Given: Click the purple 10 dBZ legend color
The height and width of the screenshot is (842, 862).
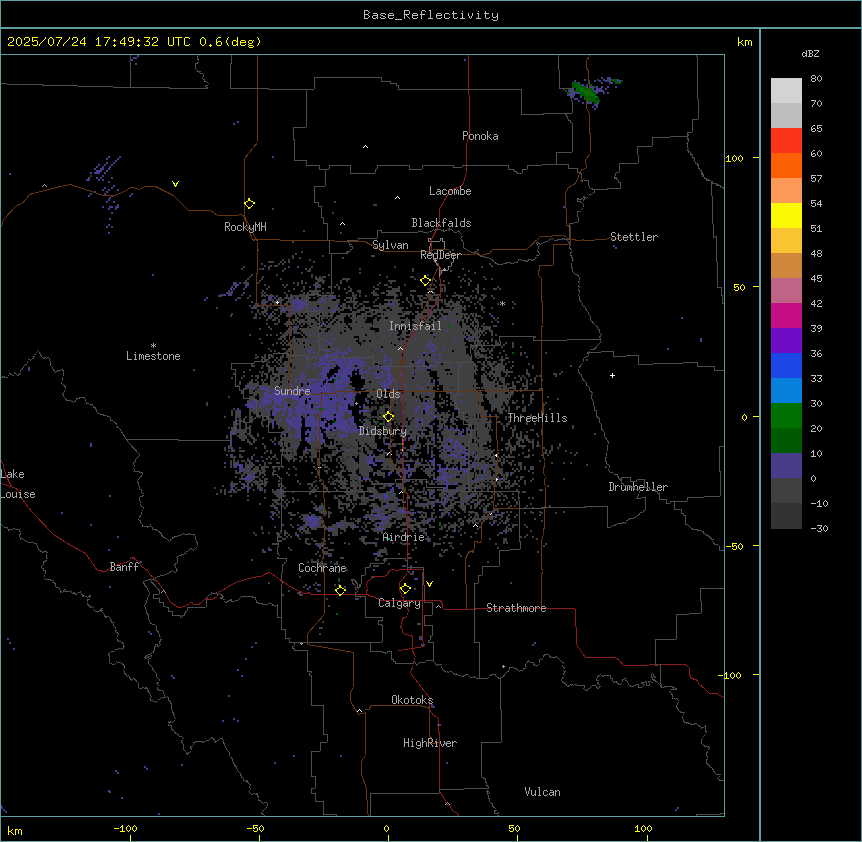Looking at the screenshot, I should [x=786, y=466].
